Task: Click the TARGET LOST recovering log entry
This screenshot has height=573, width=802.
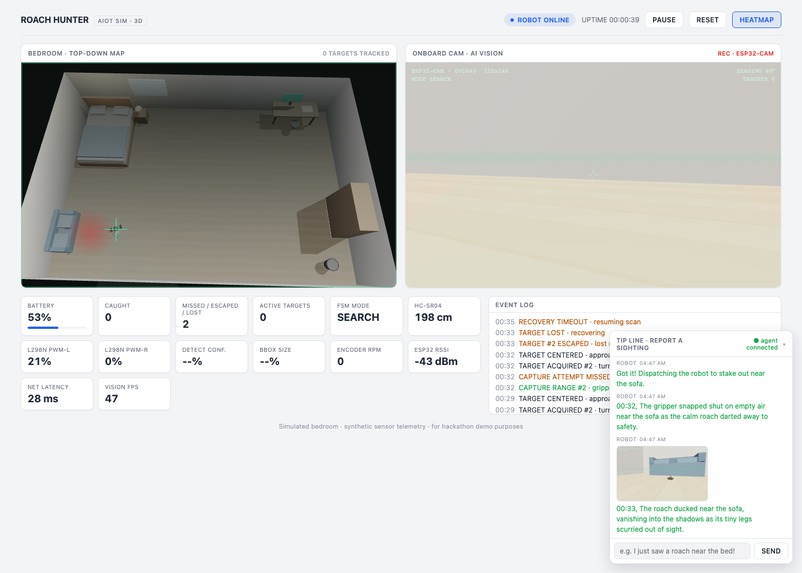Action: click(550, 333)
